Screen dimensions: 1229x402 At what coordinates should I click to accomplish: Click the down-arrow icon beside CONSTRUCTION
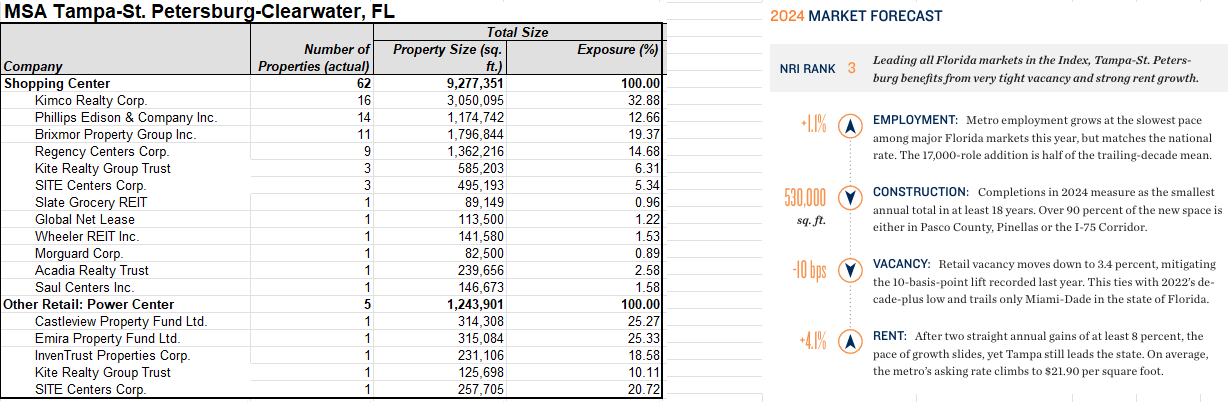pyautogui.click(x=850, y=198)
